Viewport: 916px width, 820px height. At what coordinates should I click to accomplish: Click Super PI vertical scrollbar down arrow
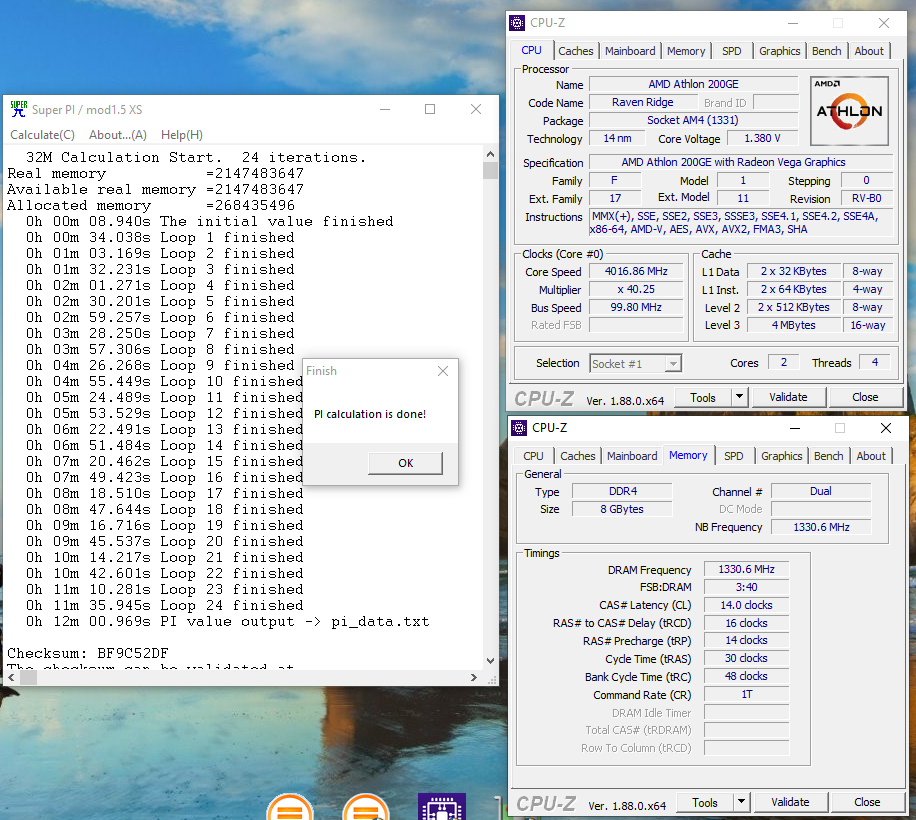coord(490,661)
